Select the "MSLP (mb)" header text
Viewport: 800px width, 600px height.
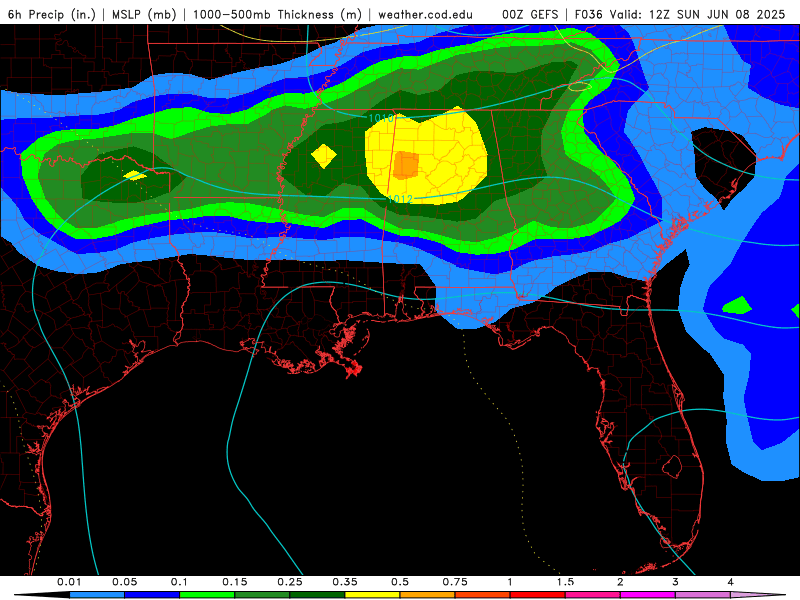pos(144,14)
